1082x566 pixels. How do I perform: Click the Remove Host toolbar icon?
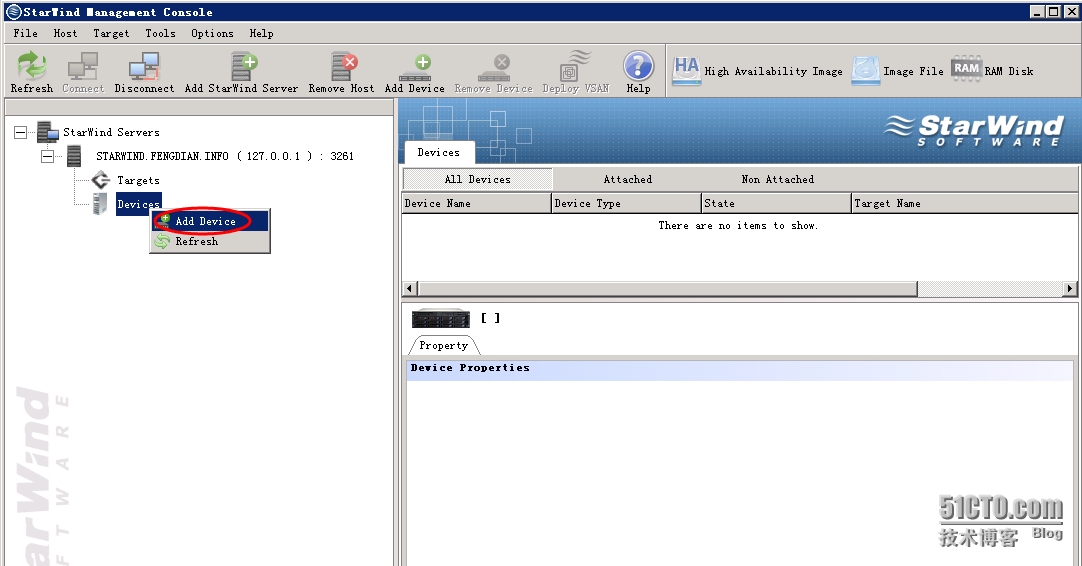(344, 66)
